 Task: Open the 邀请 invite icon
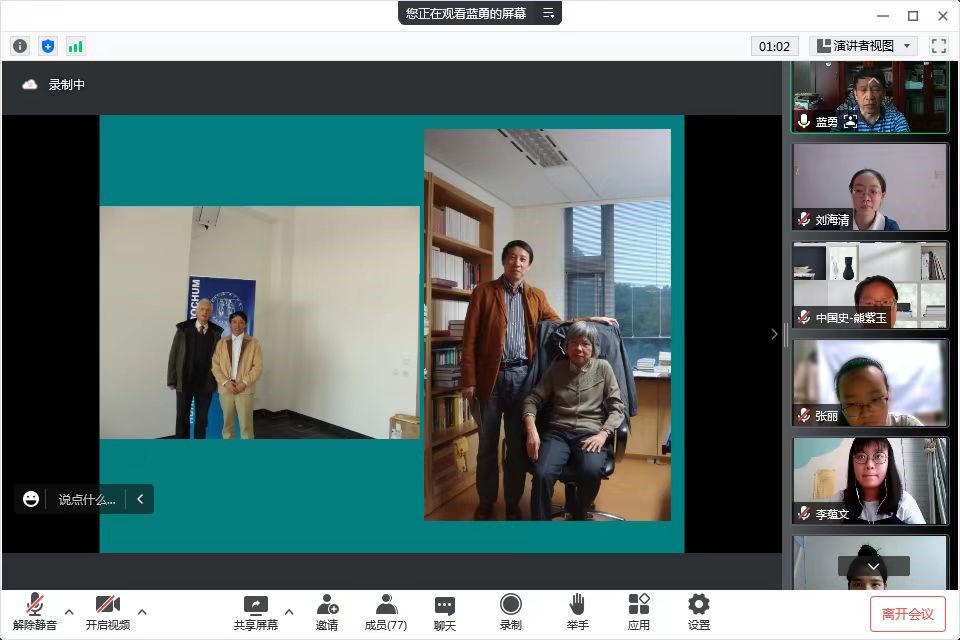327,611
